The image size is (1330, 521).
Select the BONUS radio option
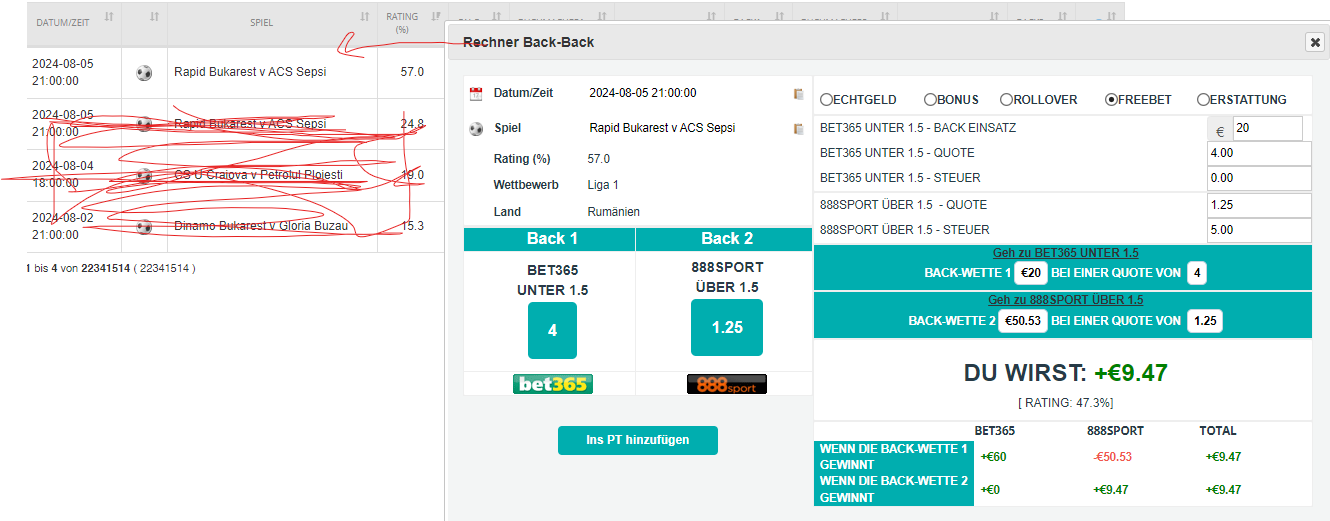pyautogui.click(x=930, y=100)
